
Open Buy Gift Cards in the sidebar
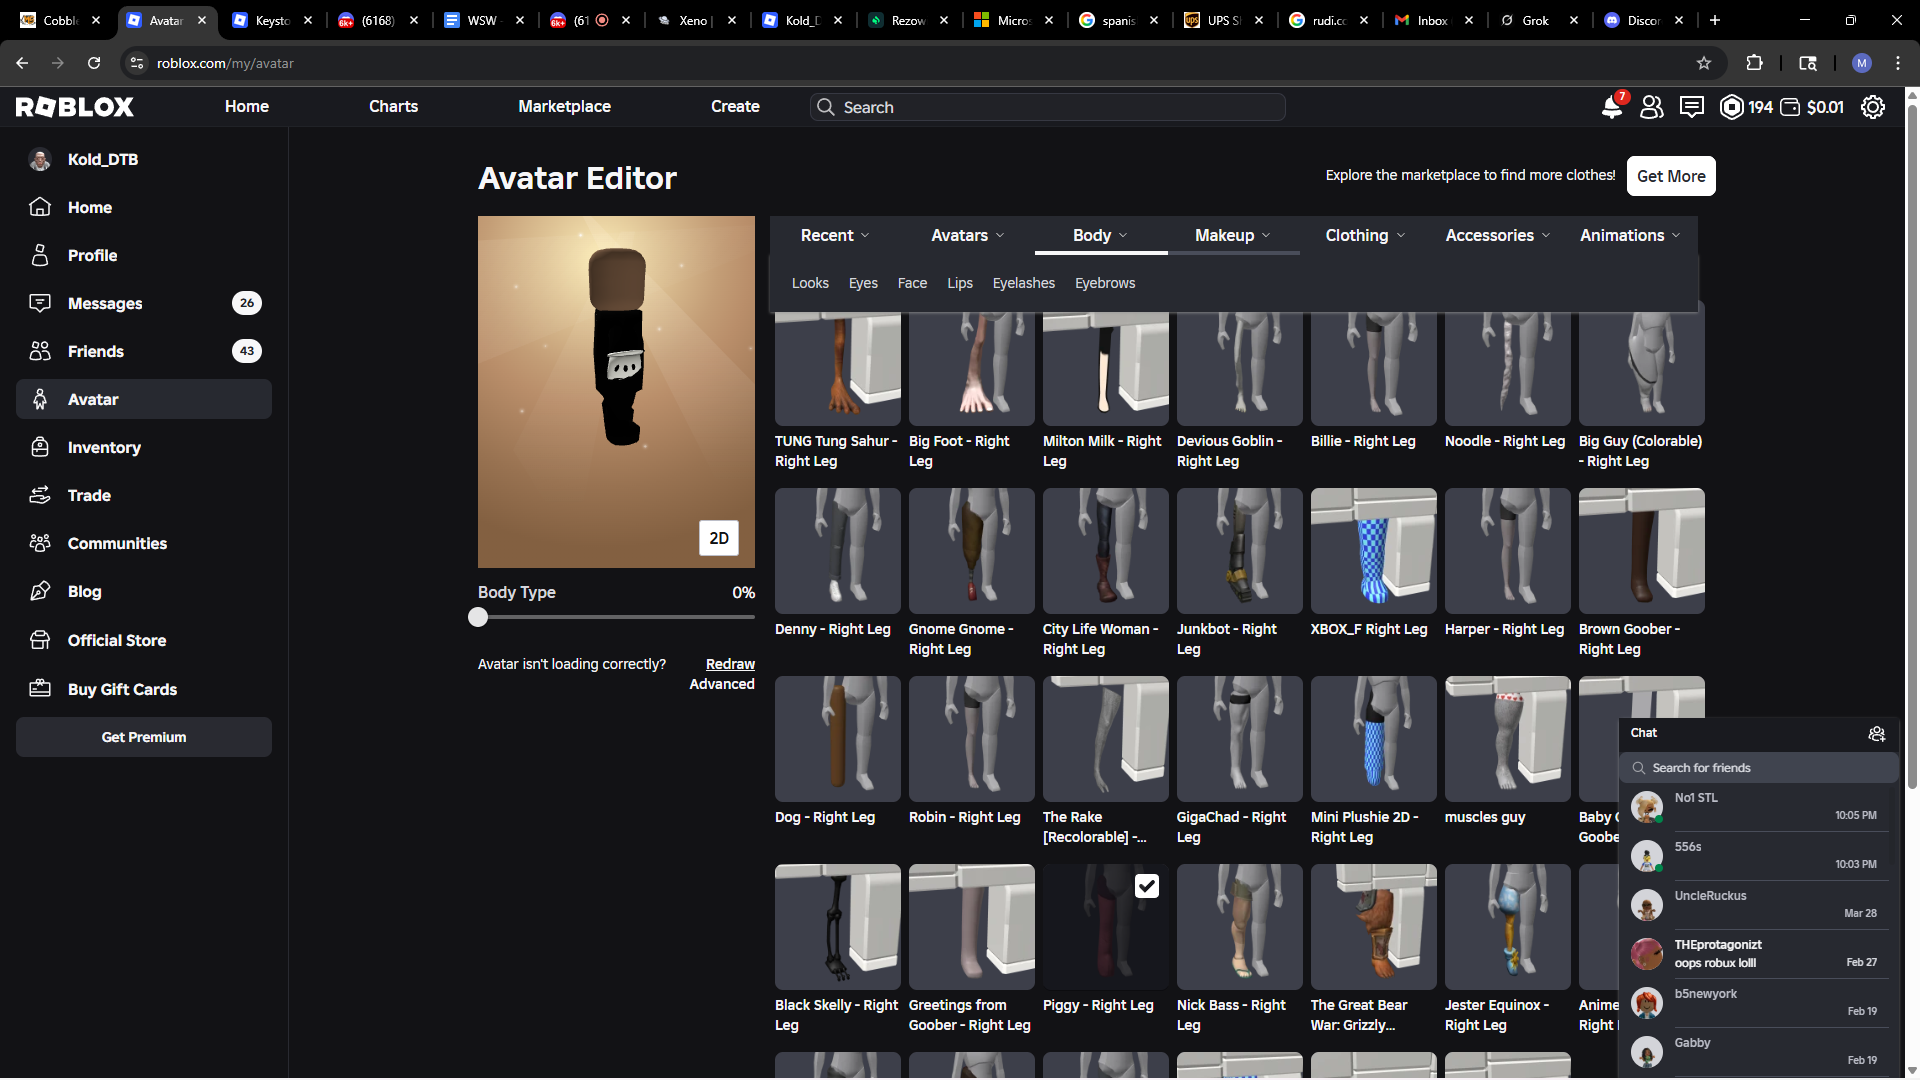coord(144,689)
